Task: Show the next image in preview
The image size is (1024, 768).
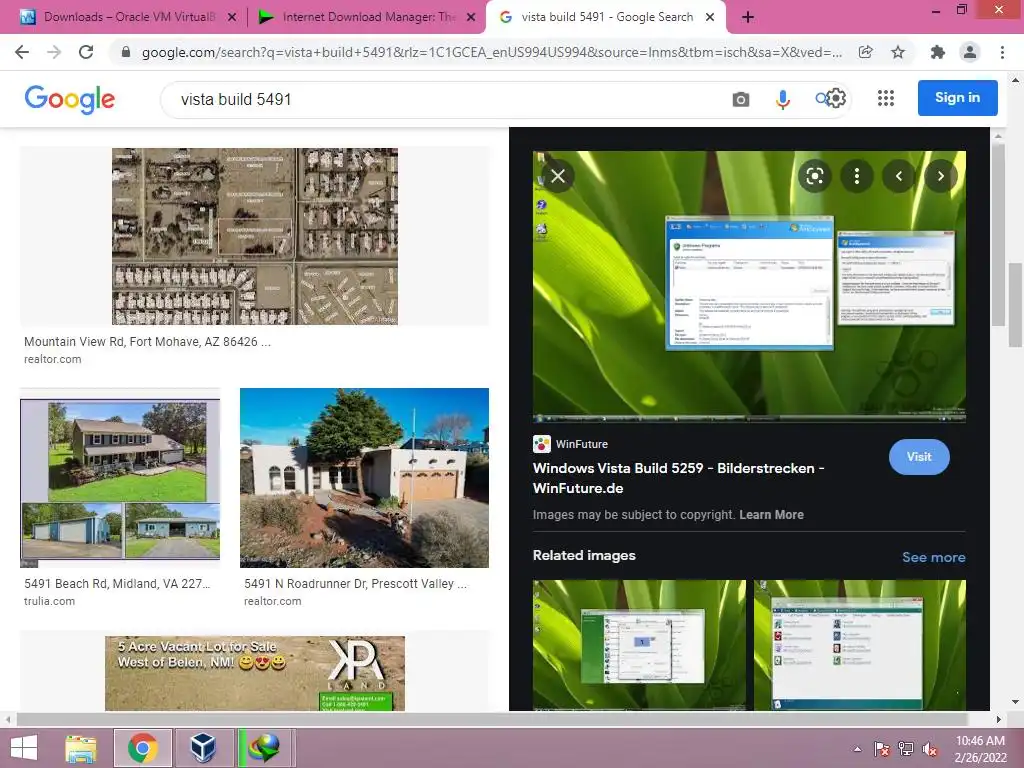Action: pyautogui.click(x=940, y=176)
